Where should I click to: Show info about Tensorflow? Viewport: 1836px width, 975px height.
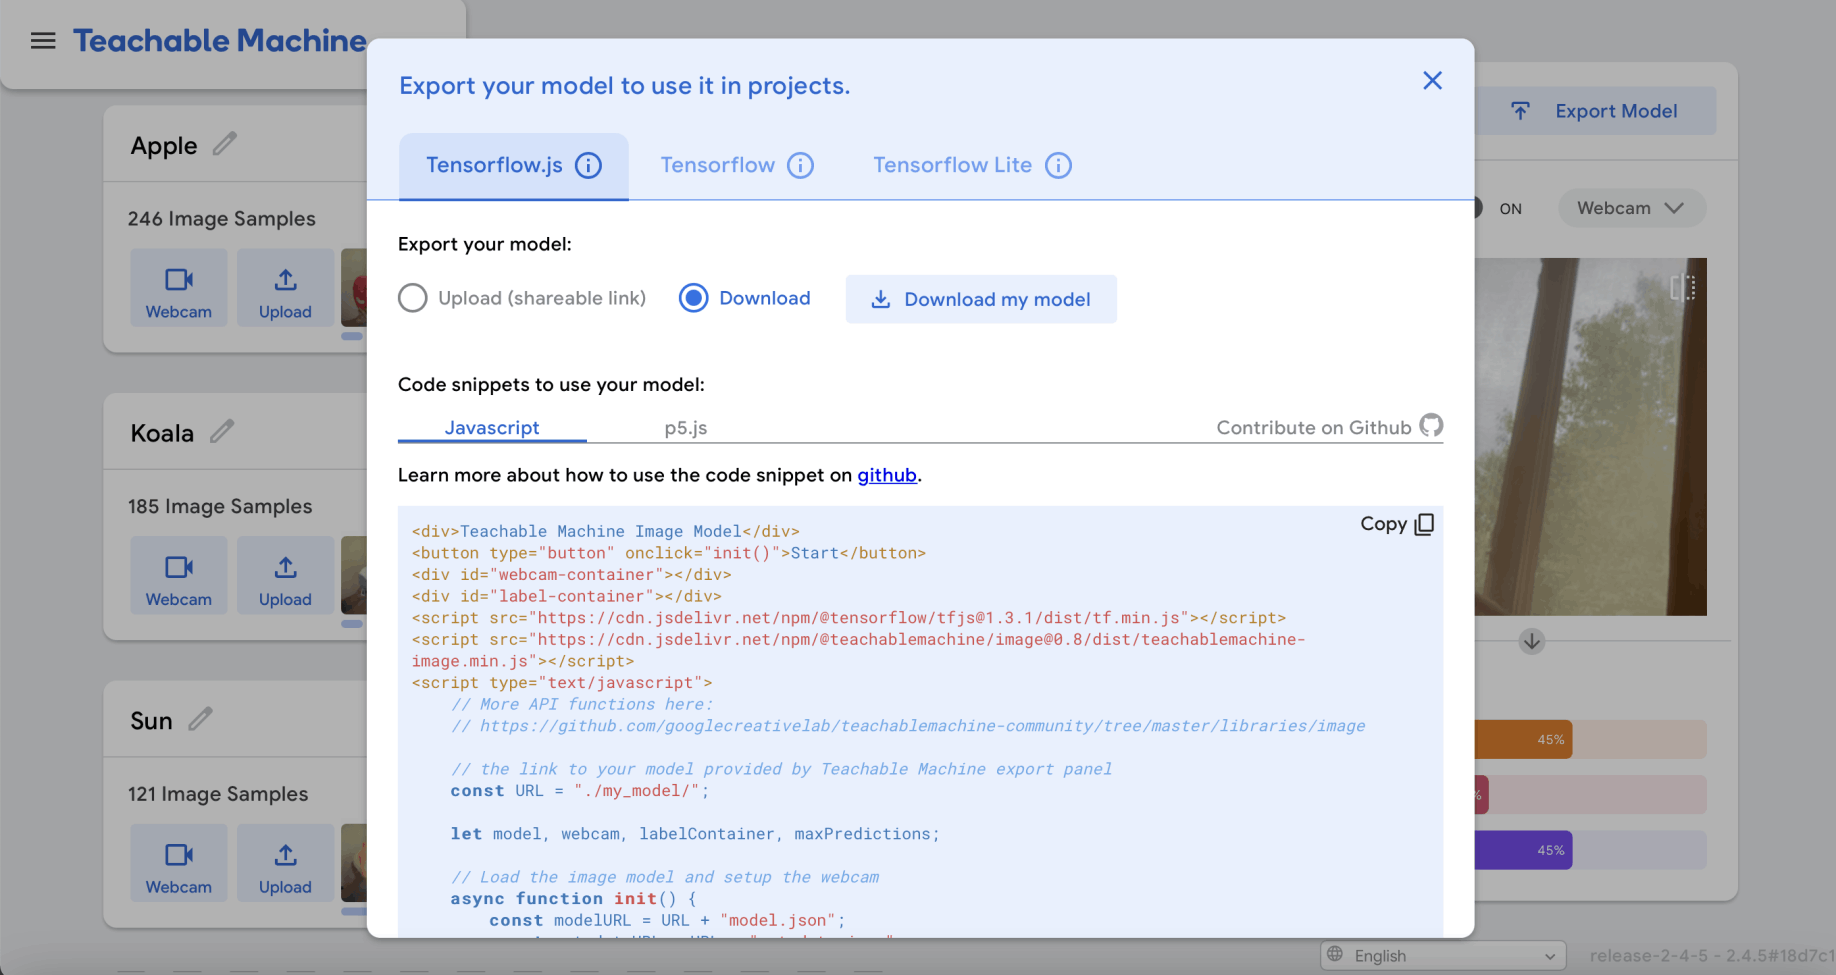coord(801,165)
